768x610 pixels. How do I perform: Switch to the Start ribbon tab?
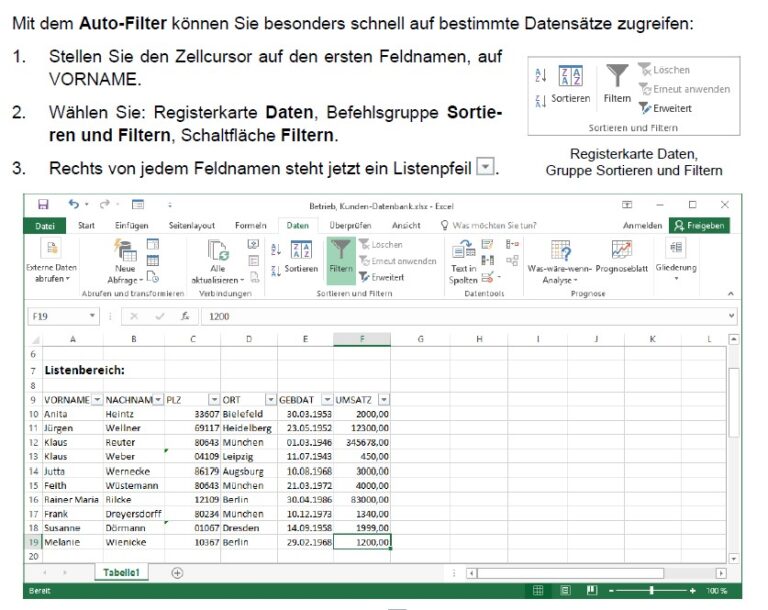[86, 225]
